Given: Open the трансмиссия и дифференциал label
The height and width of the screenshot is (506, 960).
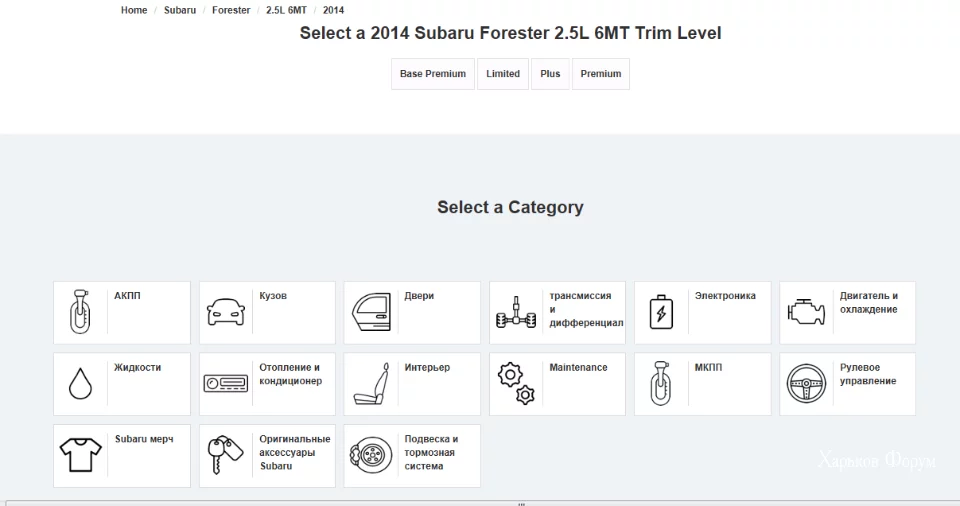Looking at the screenshot, I should pos(586,309).
